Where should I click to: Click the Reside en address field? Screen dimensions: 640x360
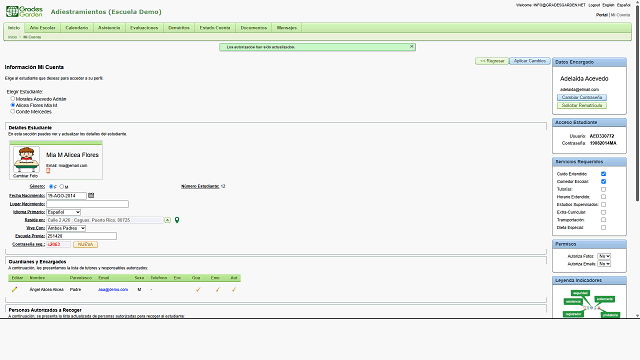(x=105, y=220)
